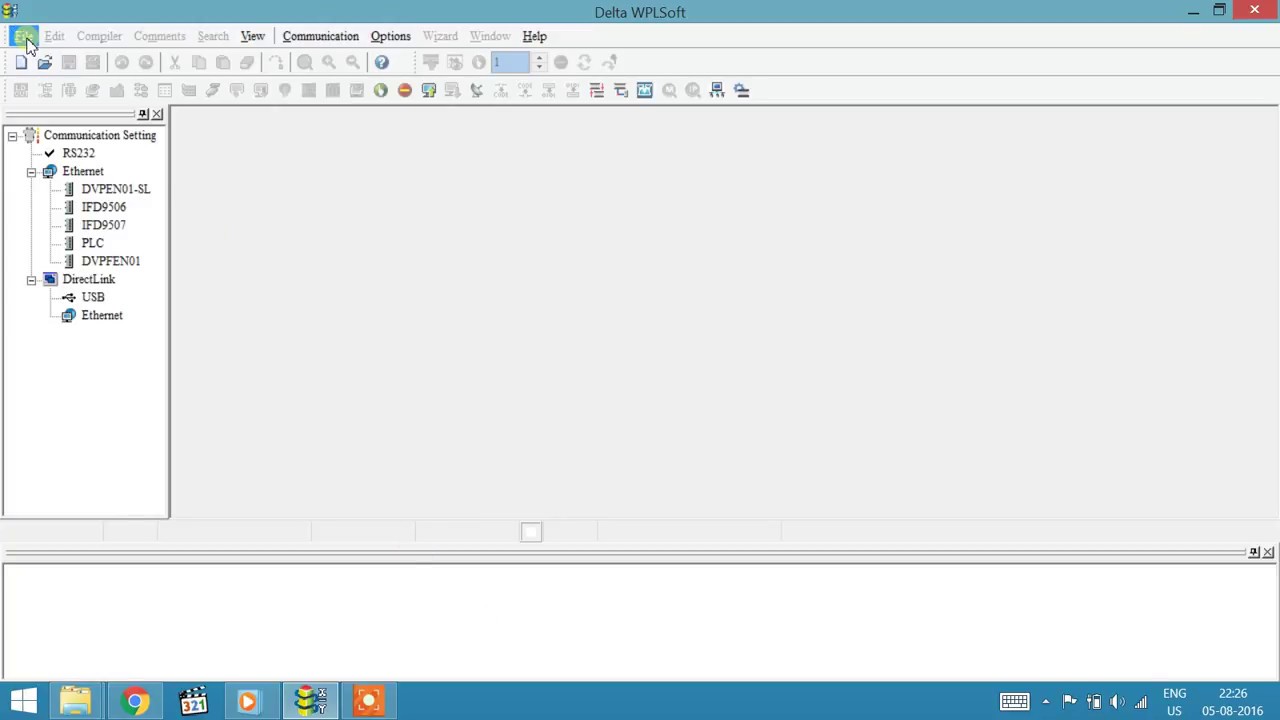
Task: Click the Communication Setting gear icon
Action: tap(31, 135)
